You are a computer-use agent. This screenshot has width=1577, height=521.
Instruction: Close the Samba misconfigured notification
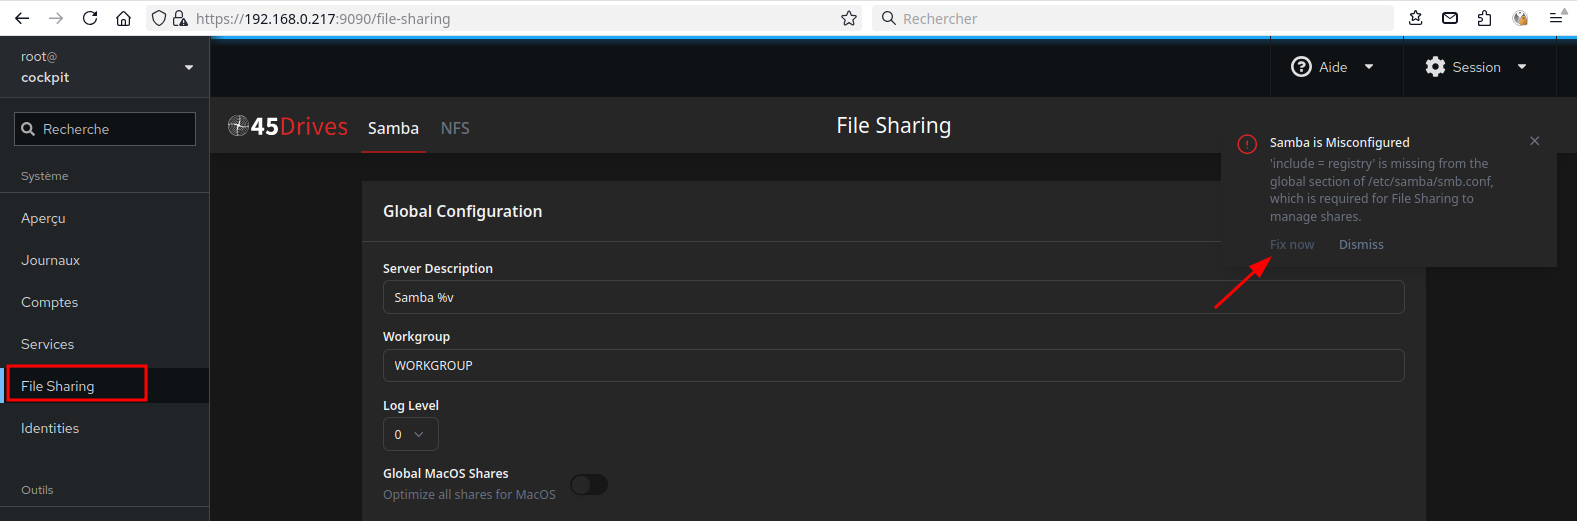click(x=1534, y=141)
